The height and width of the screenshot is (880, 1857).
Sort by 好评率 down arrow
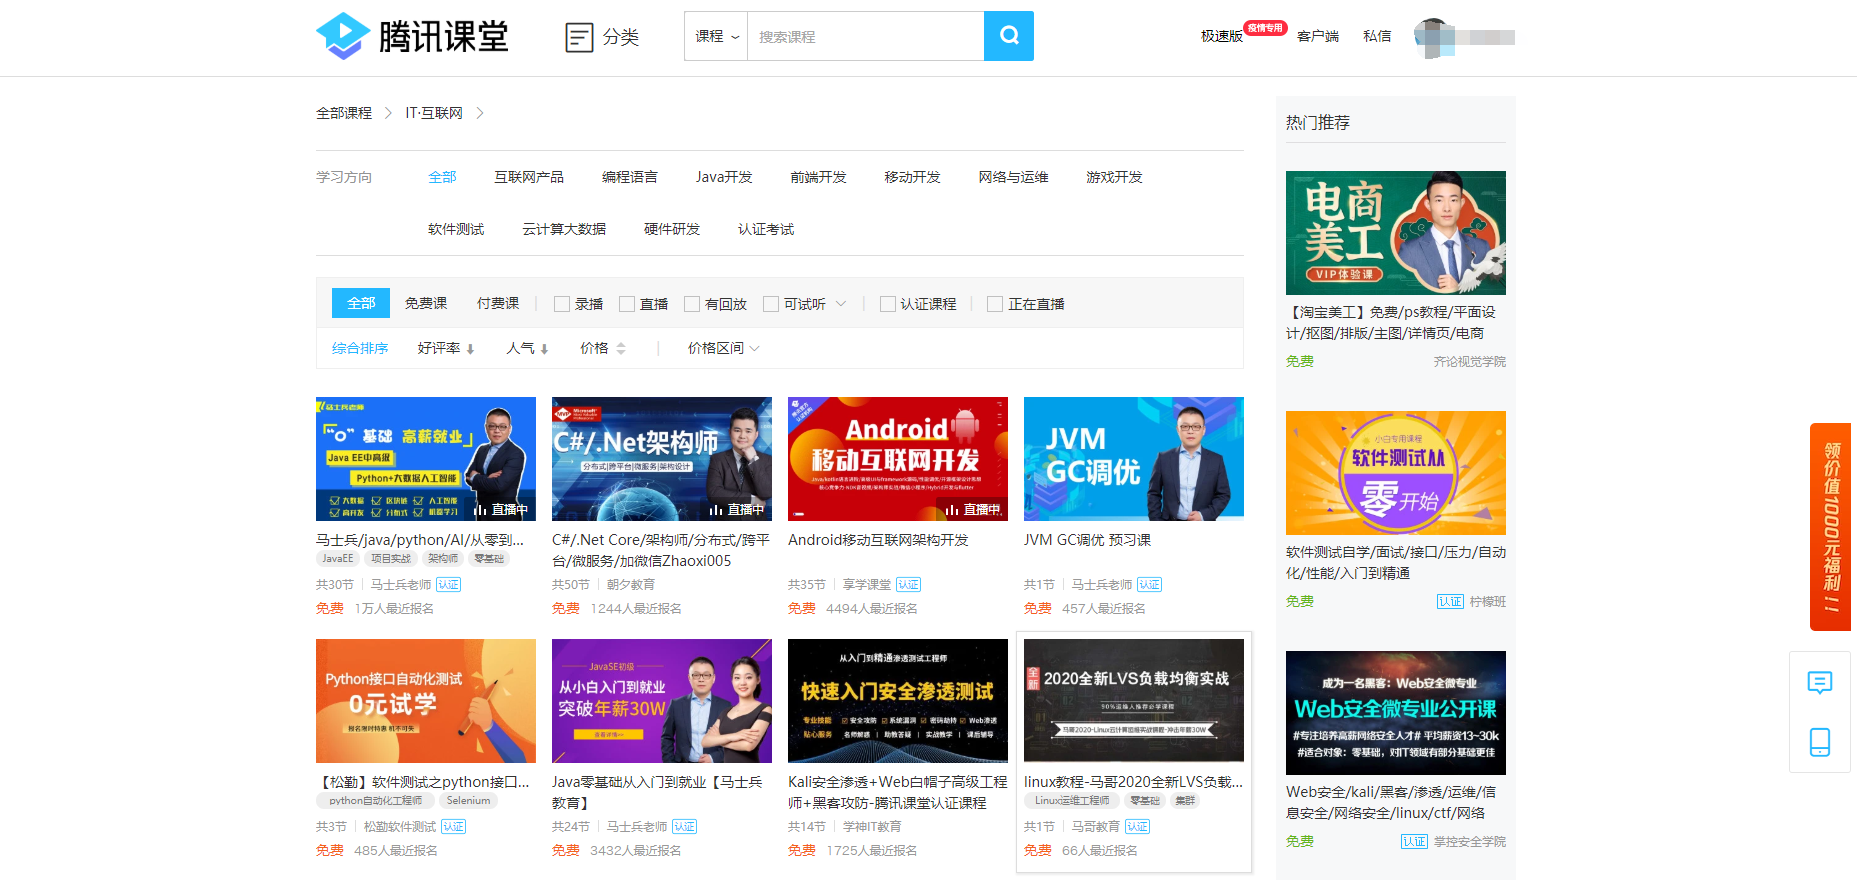click(x=470, y=349)
